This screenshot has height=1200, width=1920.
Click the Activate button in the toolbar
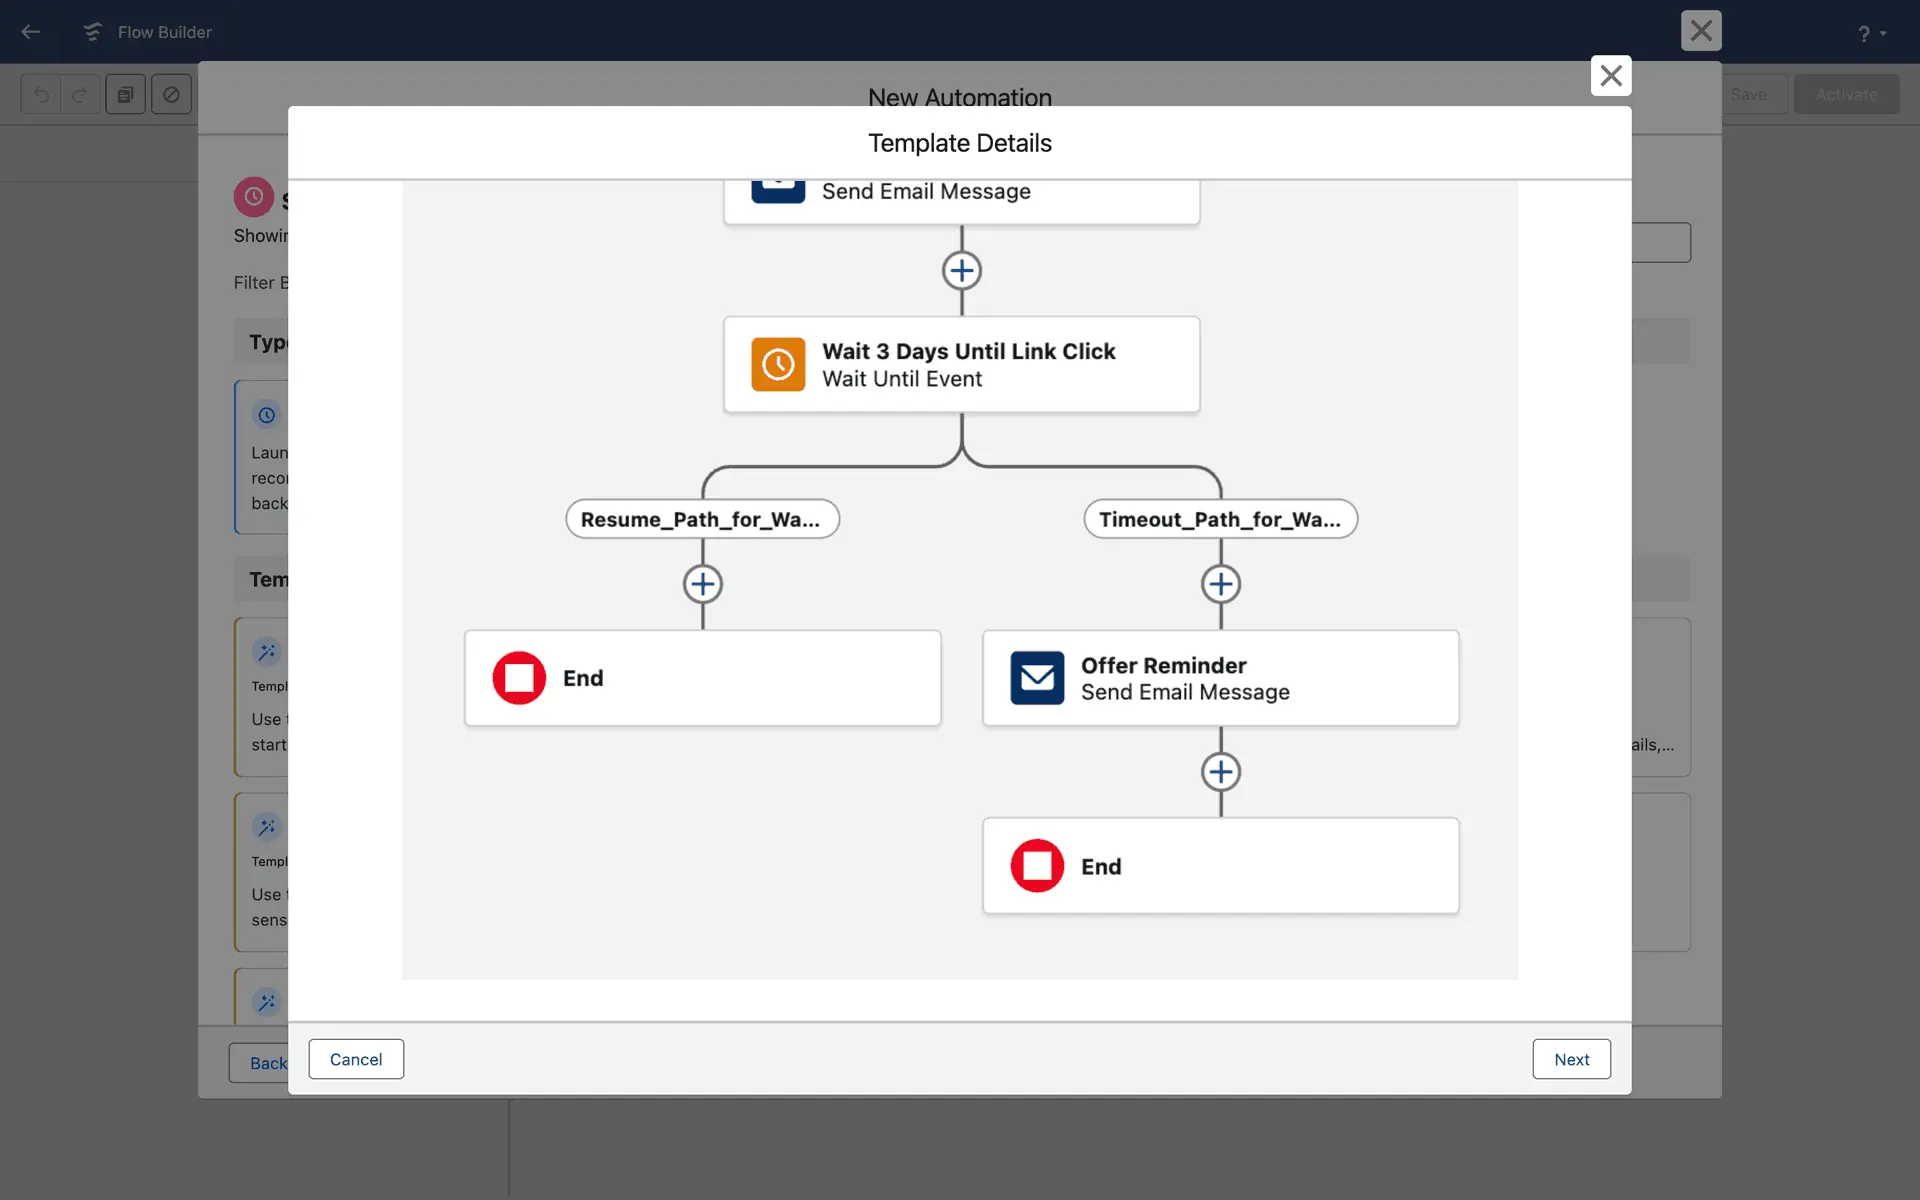tap(1846, 94)
